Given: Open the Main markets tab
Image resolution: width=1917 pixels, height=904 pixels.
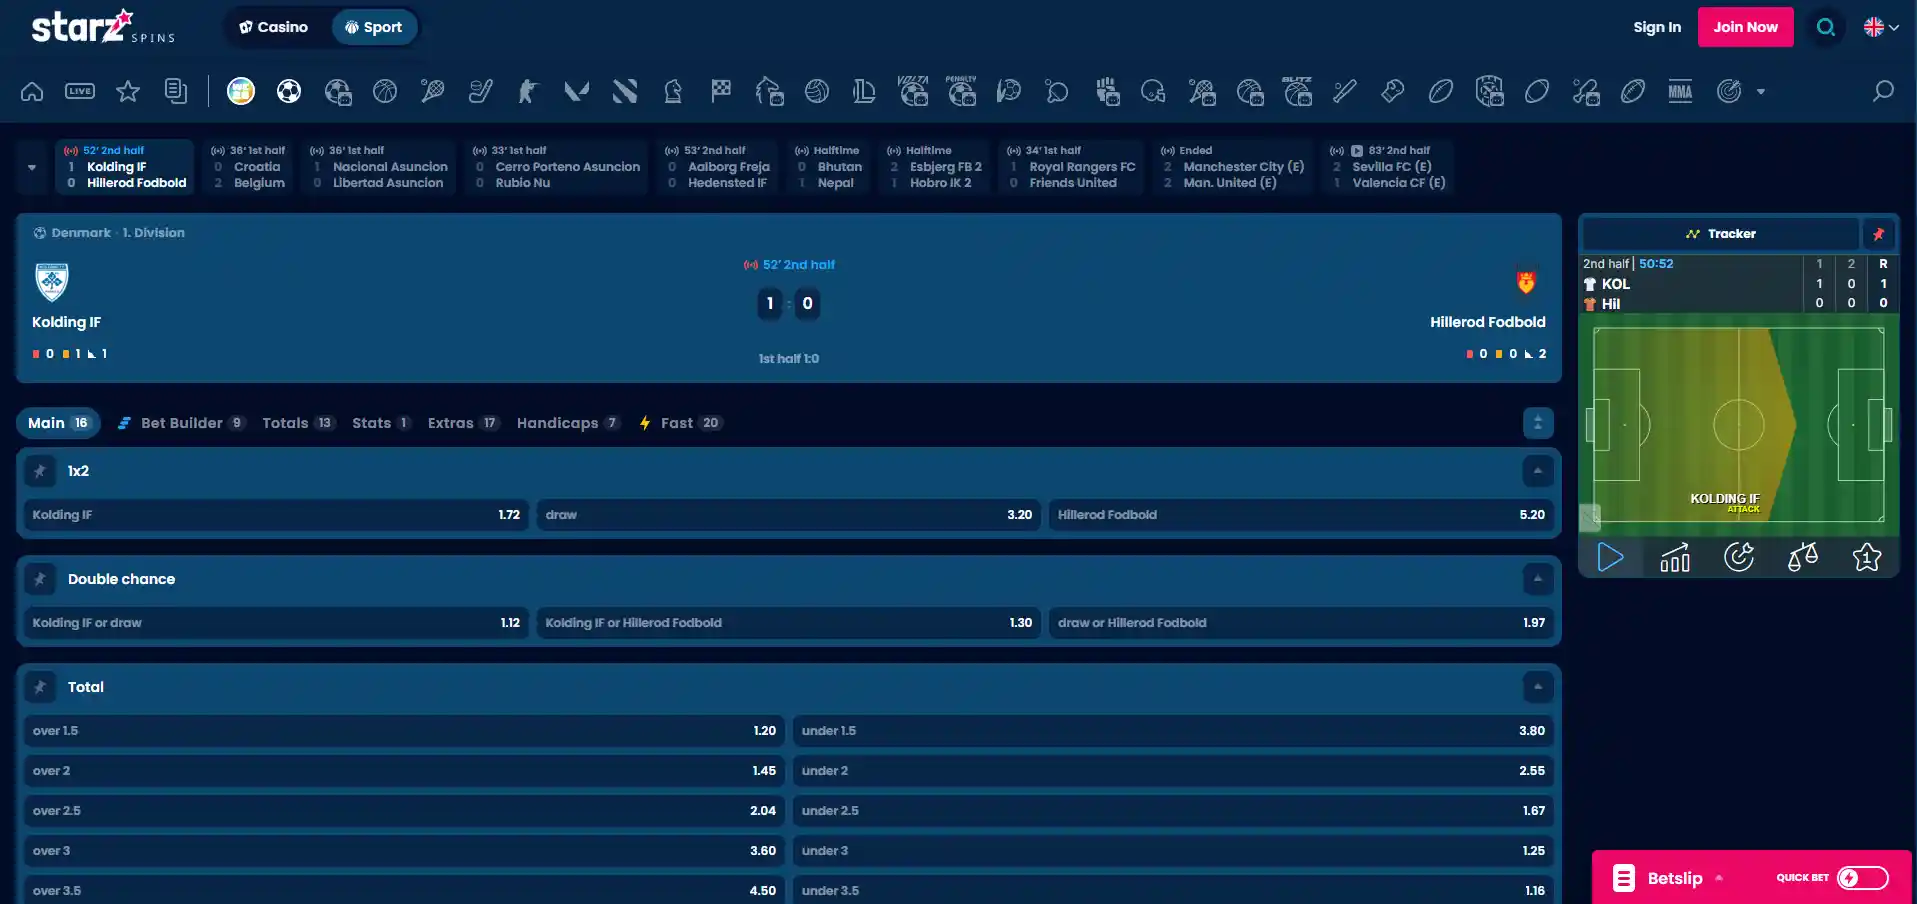Looking at the screenshot, I should [x=58, y=423].
